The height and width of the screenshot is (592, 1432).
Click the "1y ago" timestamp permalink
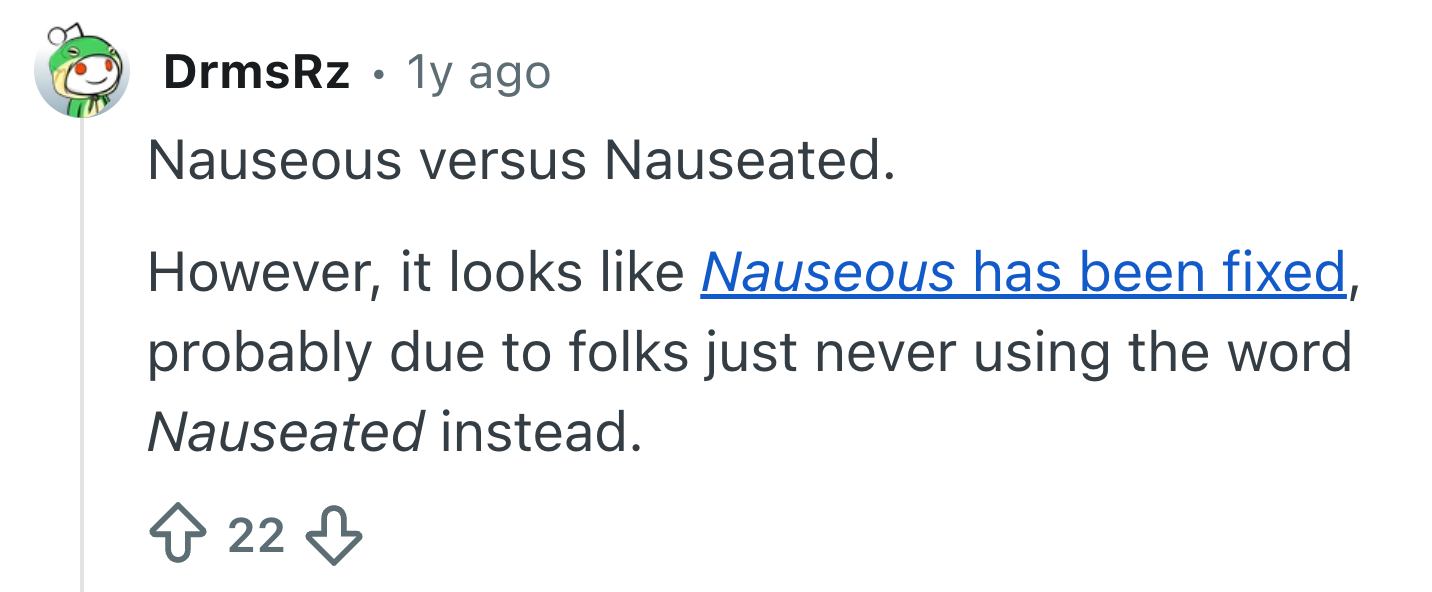pos(478,73)
